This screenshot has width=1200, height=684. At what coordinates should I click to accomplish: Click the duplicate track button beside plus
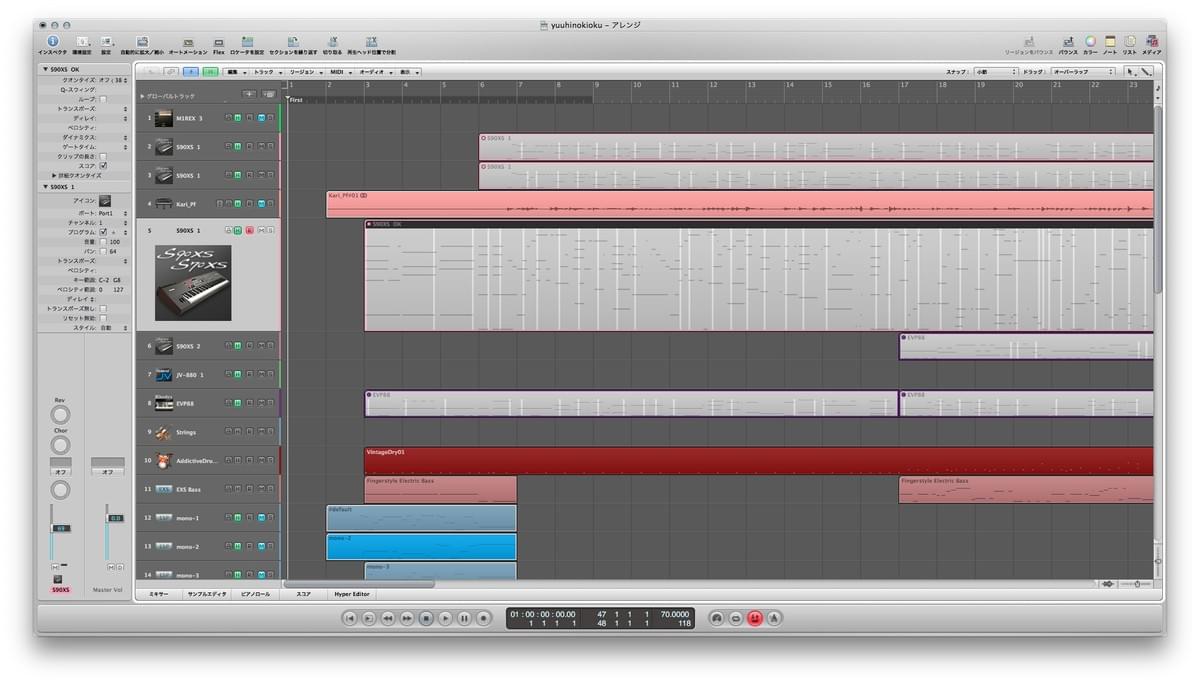tap(269, 95)
